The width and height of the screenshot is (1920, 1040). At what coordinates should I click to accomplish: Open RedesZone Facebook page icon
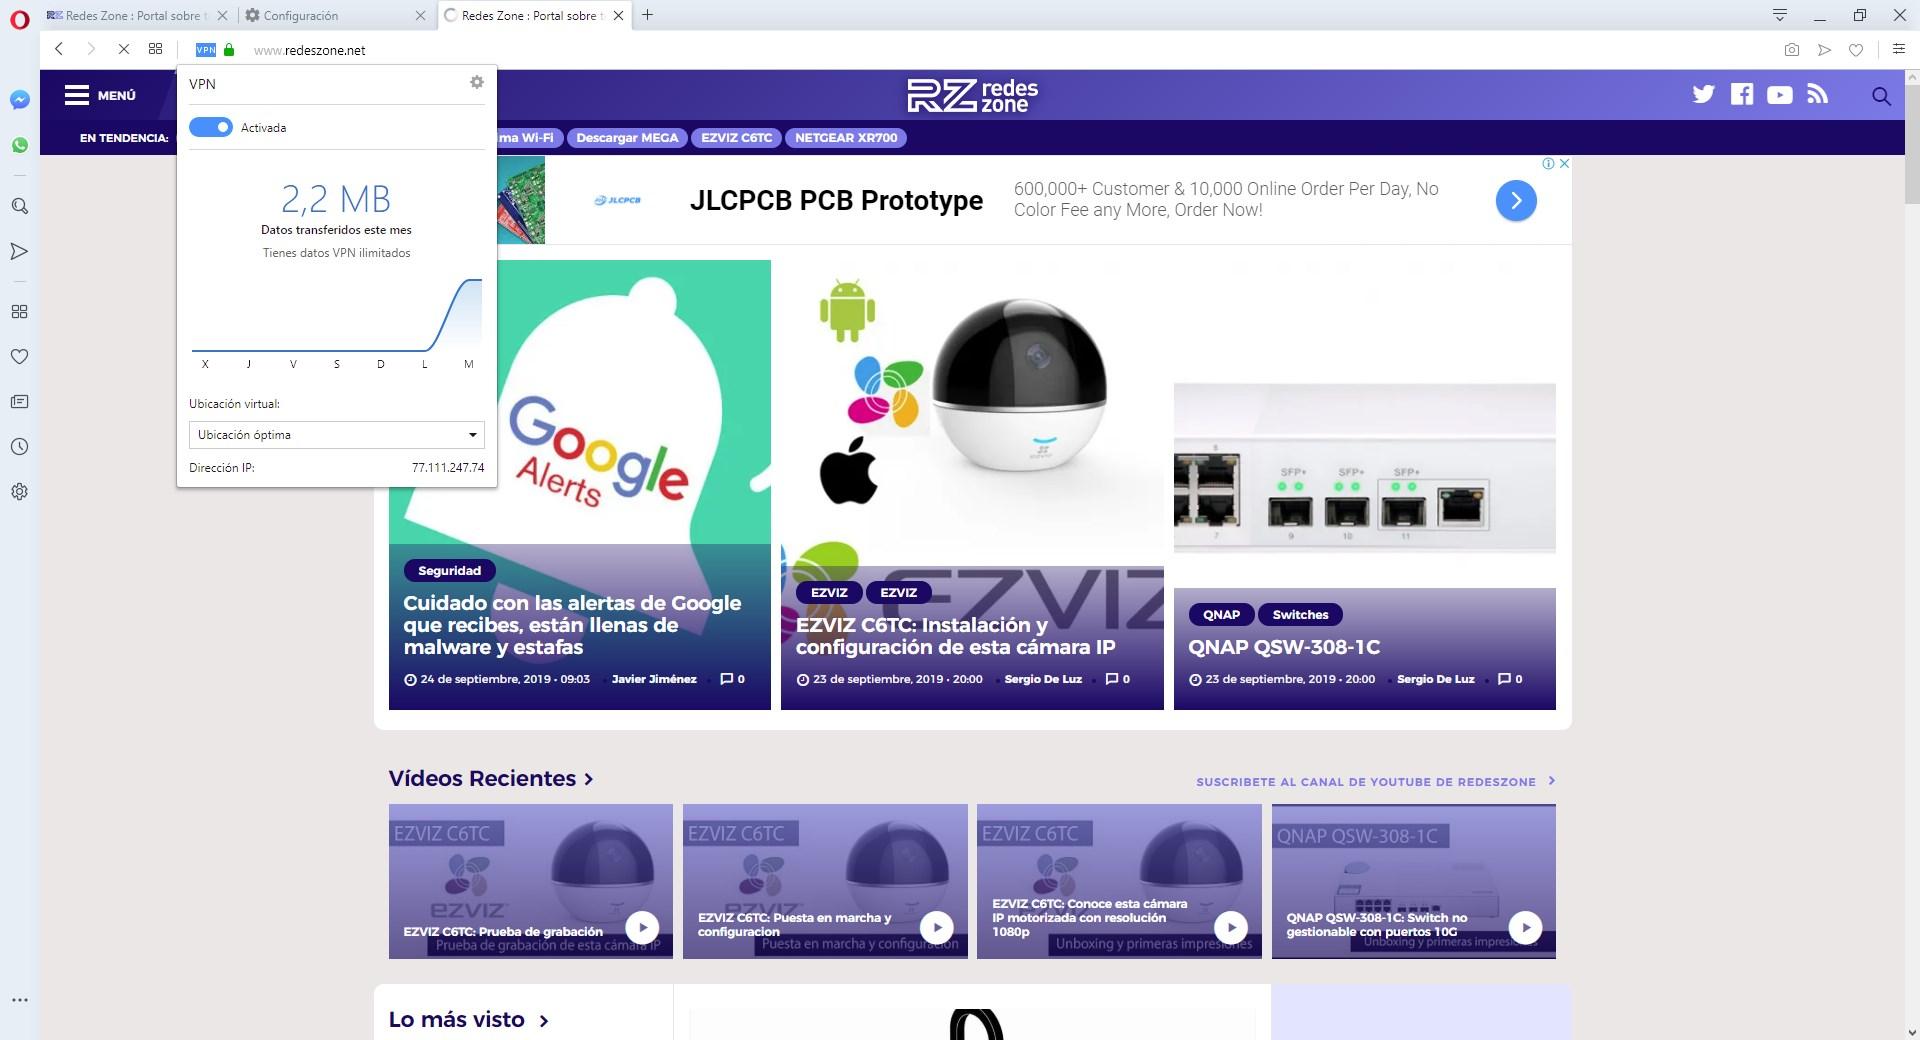click(1742, 95)
